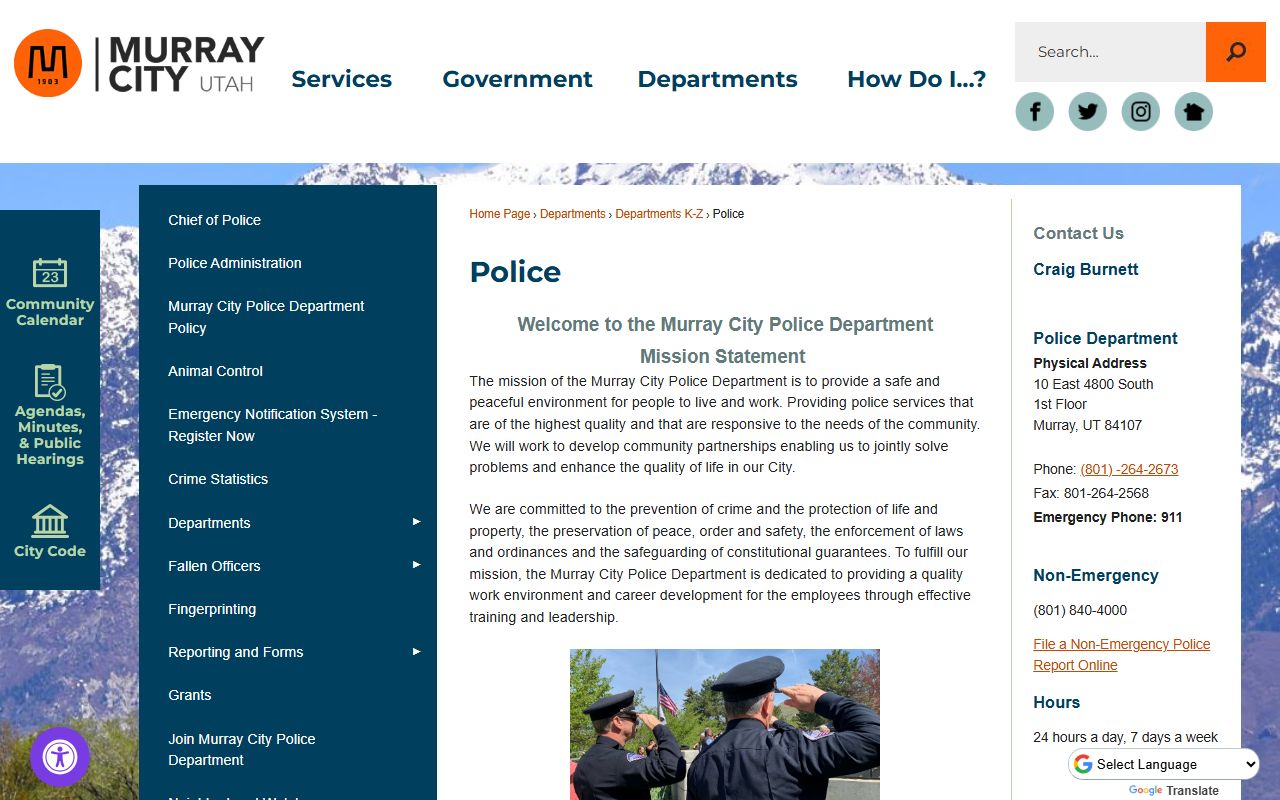Open File a Non-Emergency Police Report Online

(1122, 655)
